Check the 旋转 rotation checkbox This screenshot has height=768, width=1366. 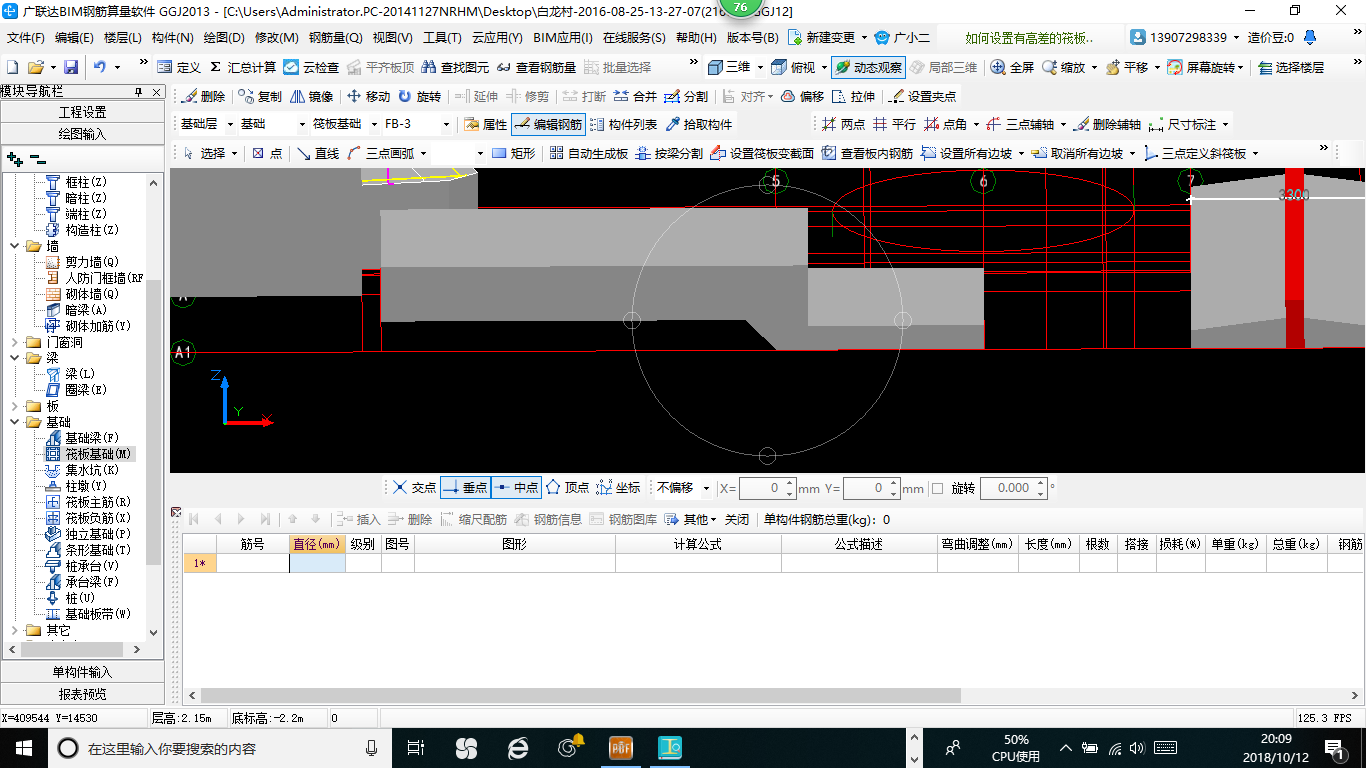click(937, 488)
